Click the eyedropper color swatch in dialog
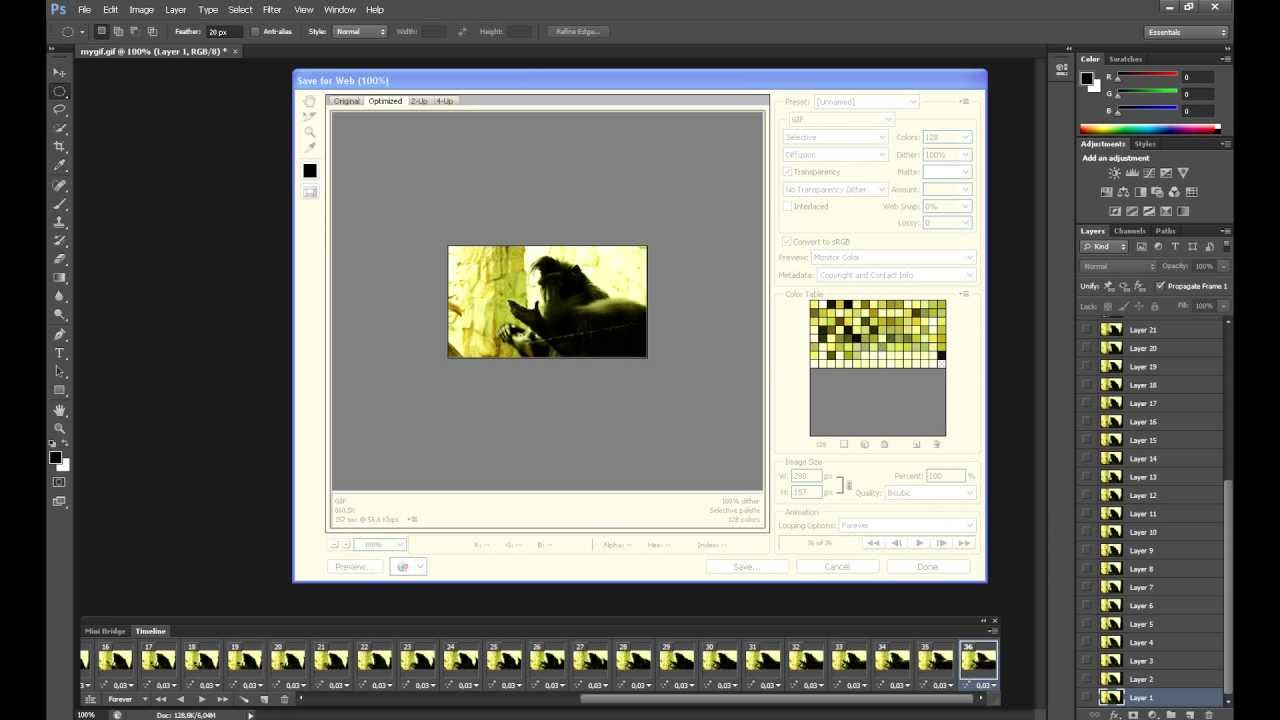This screenshot has width=1280, height=720. click(x=310, y=171)
